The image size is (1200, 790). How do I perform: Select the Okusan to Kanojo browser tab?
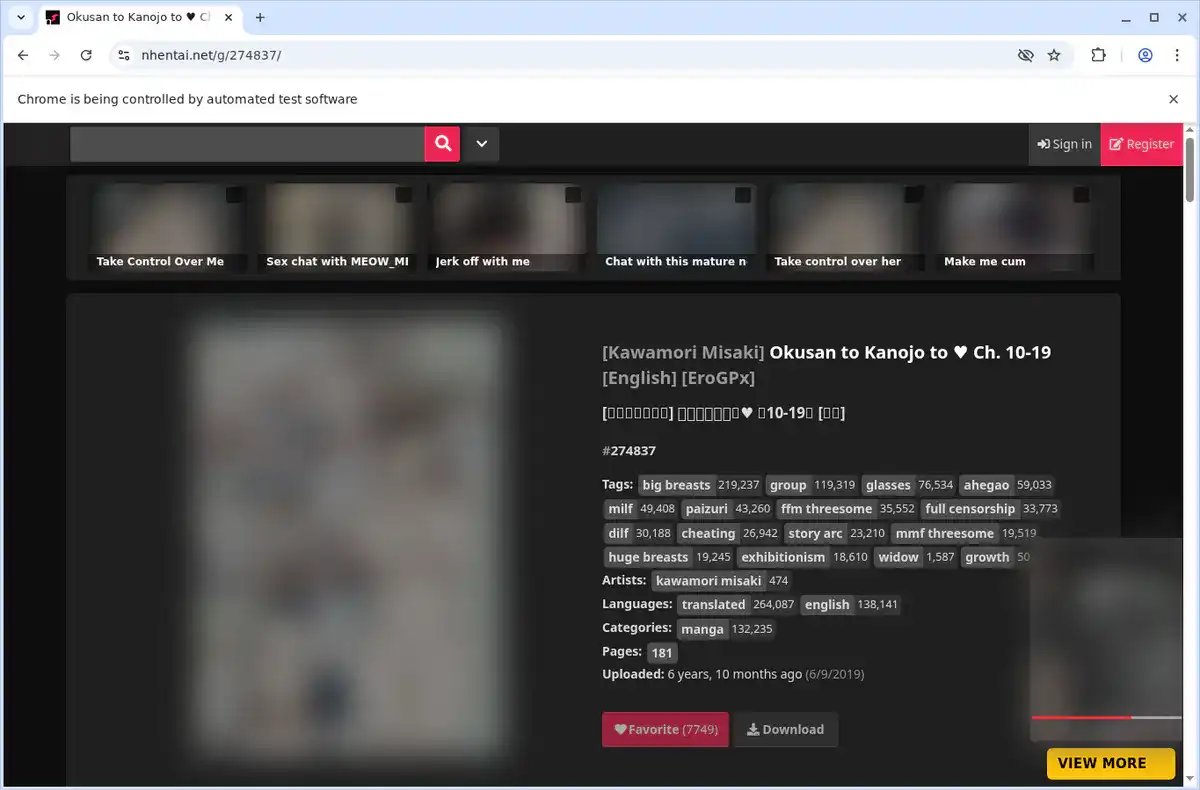[x=138, y=17]
